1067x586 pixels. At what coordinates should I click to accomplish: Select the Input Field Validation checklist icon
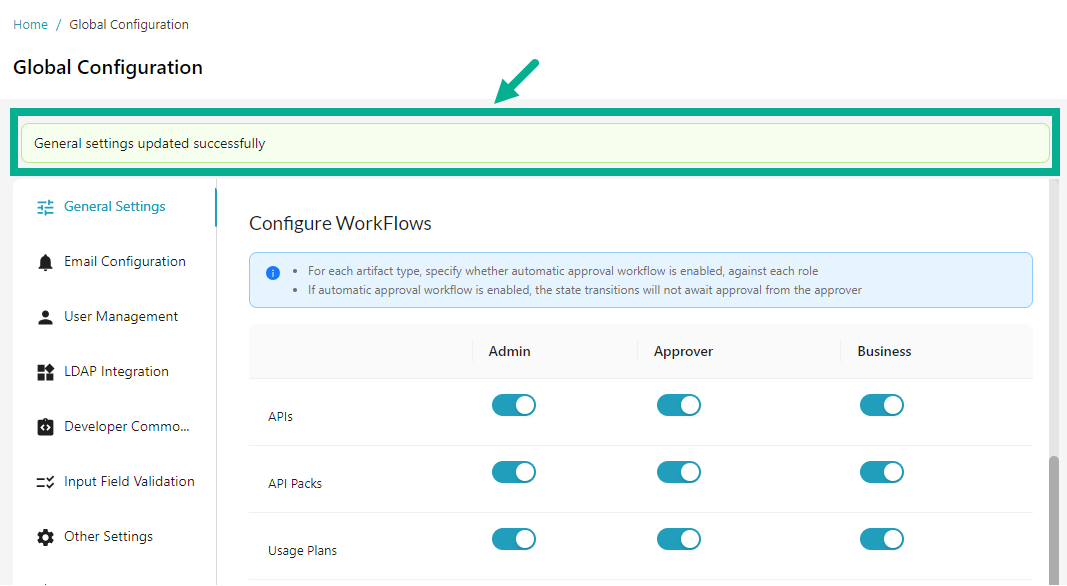point(44,481)
